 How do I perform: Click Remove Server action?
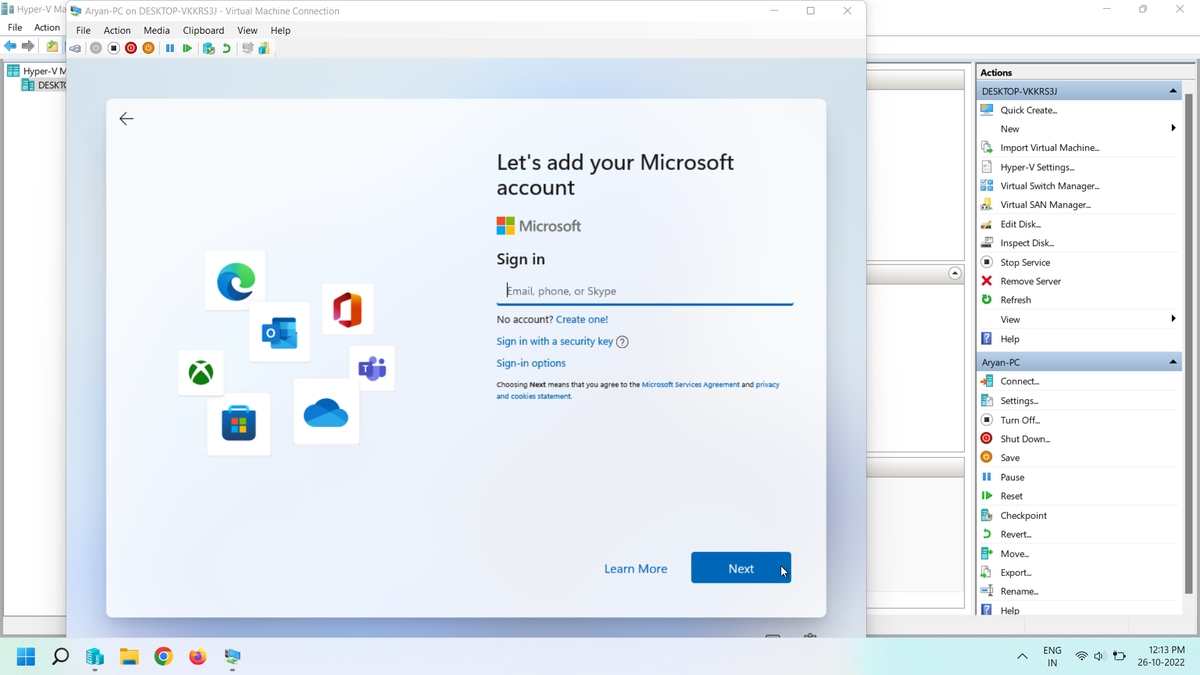(1031, 281)
